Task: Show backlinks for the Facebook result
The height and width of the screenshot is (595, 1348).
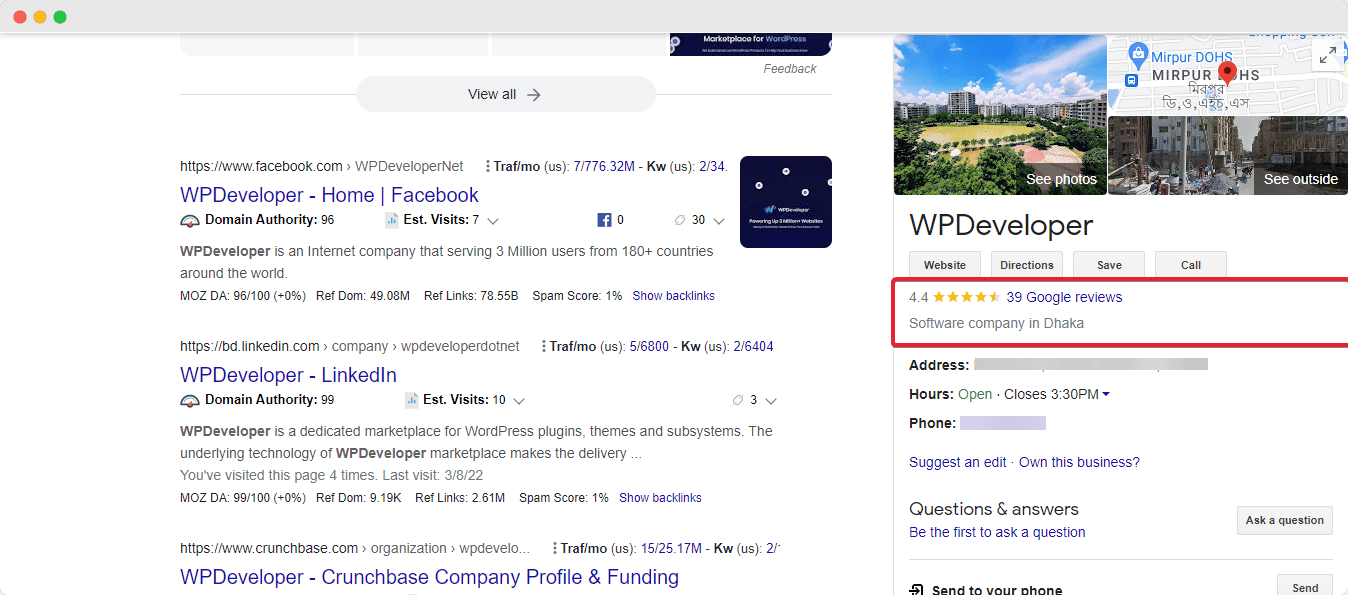Action: [x=673, y=296]
